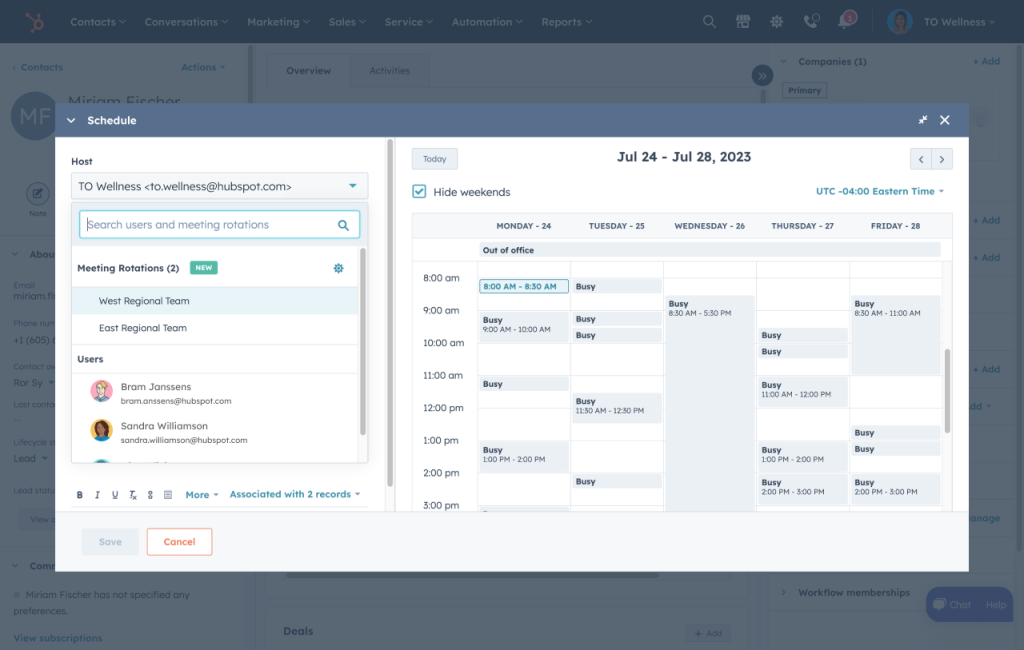Choose Sandra Williamson as host
Image resolution: width=1024 pixels, height=650 pixels.
[x=164, y=431]
